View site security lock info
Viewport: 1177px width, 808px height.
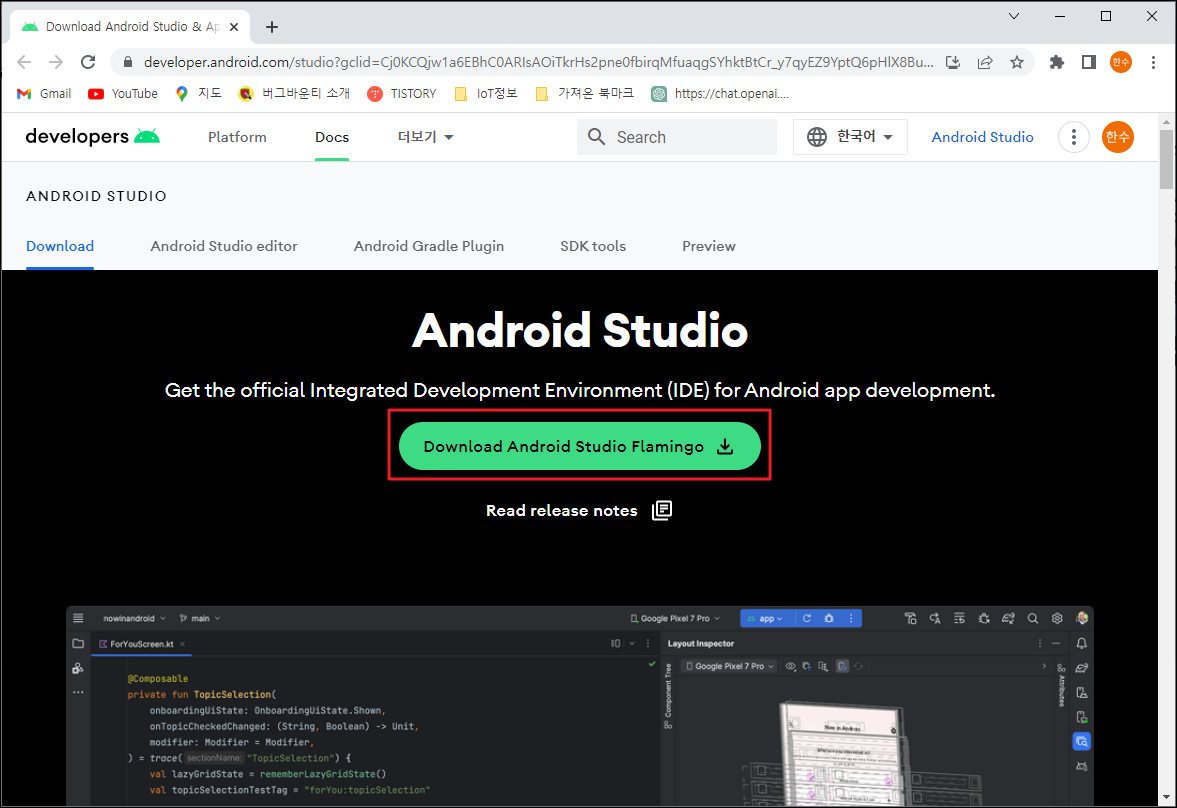pyautogui.click(x=128, y=62)
